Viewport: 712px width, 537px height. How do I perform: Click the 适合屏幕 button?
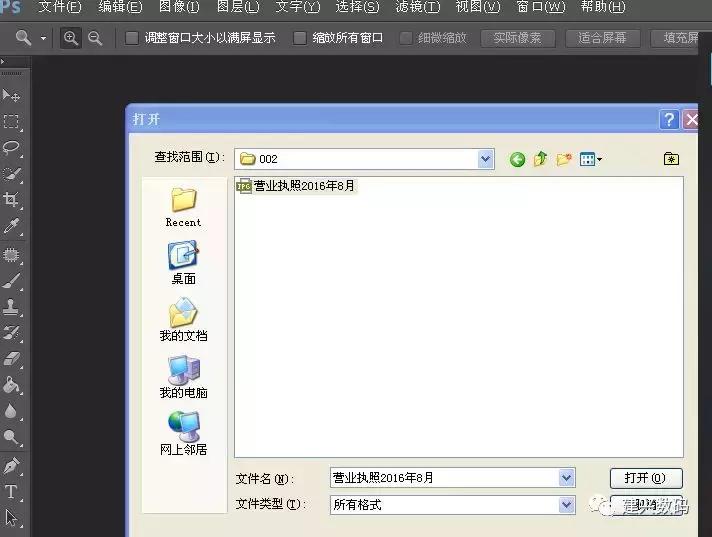603,38
